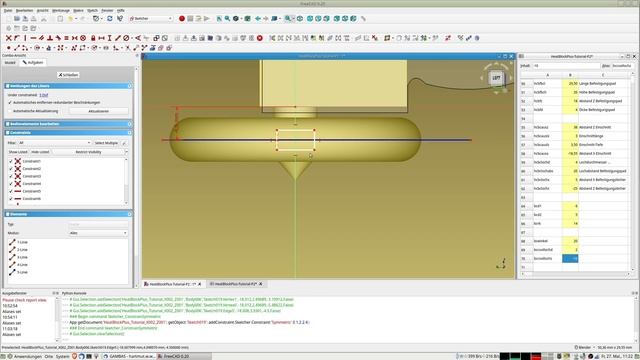This screenshot has height=360, width=640.
Task: Click the red Stop operation icon
Action: pyautogui.click(x=260, y=38)
